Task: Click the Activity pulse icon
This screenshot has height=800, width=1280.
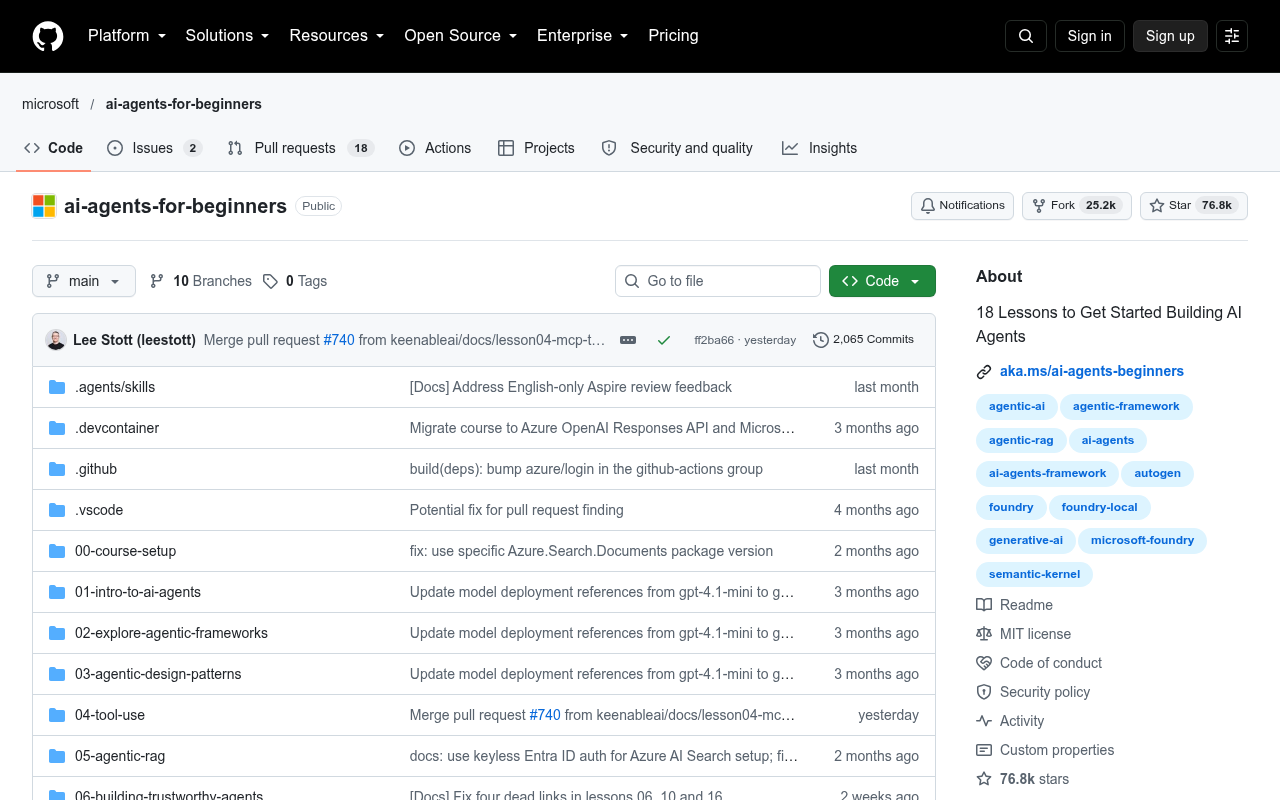Action: [x=984, y=721]
